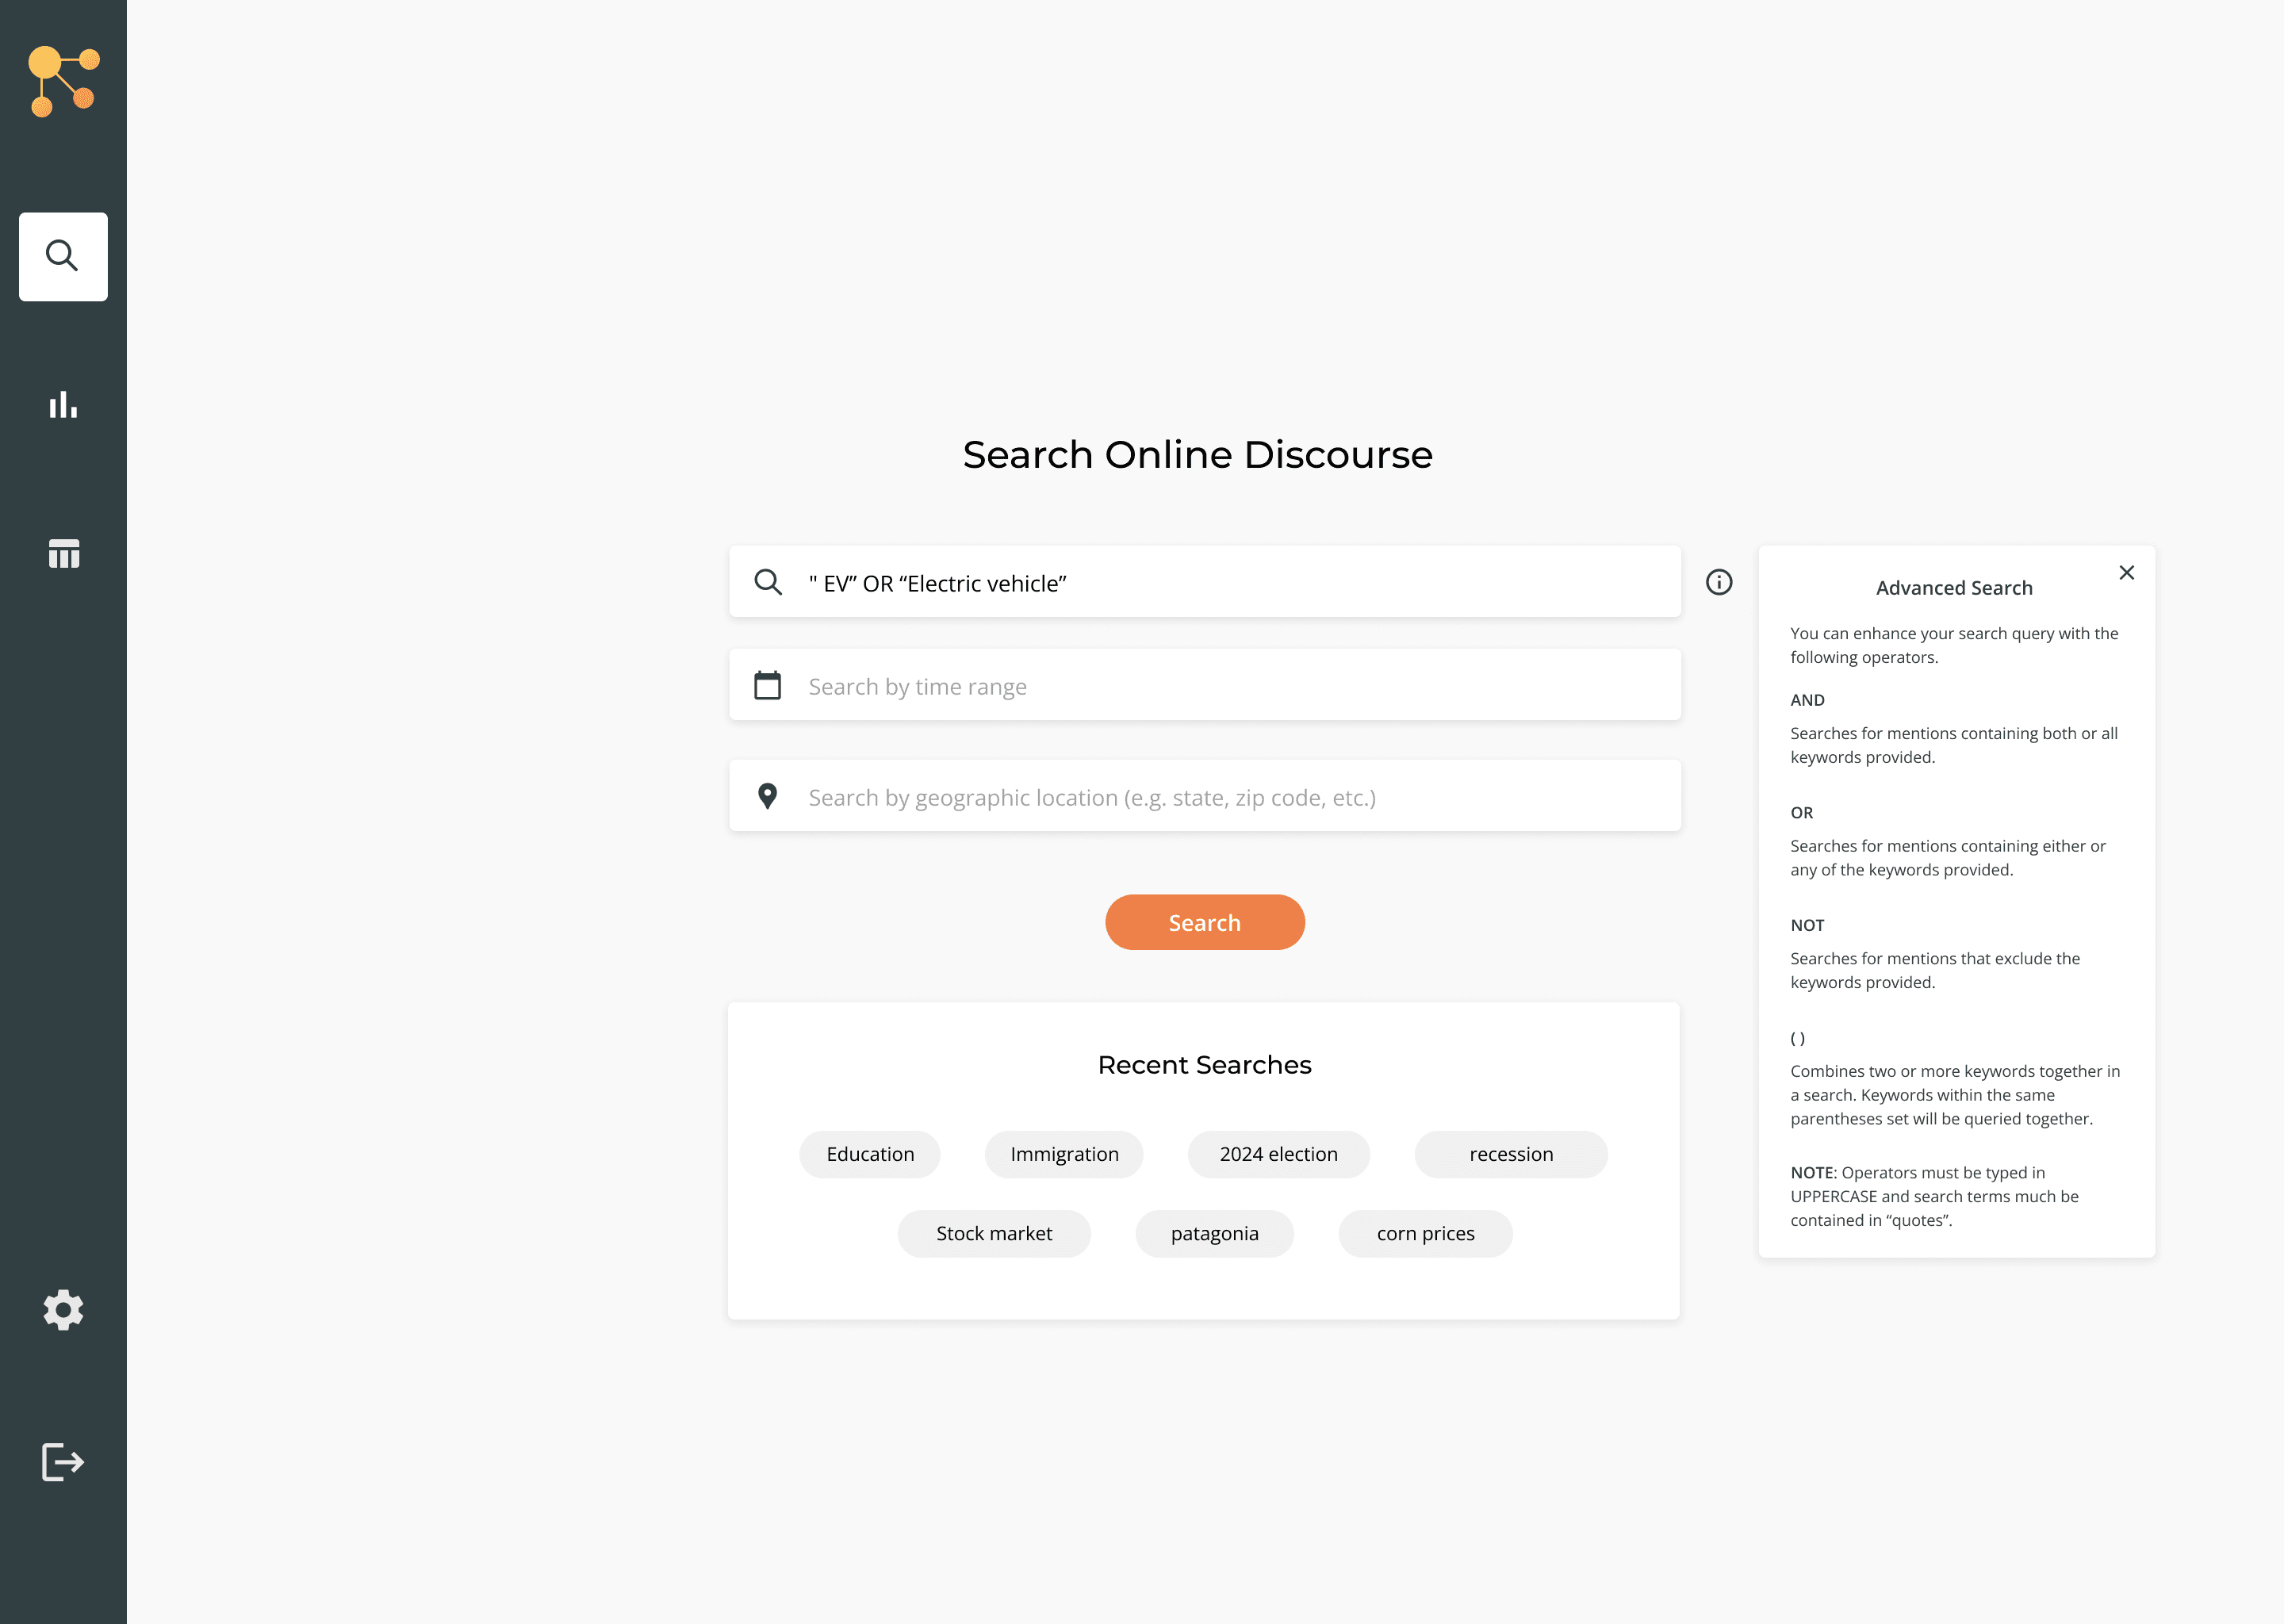
Task: Select the Immigration recent search chip
Action: [x=1064, y=1154]
